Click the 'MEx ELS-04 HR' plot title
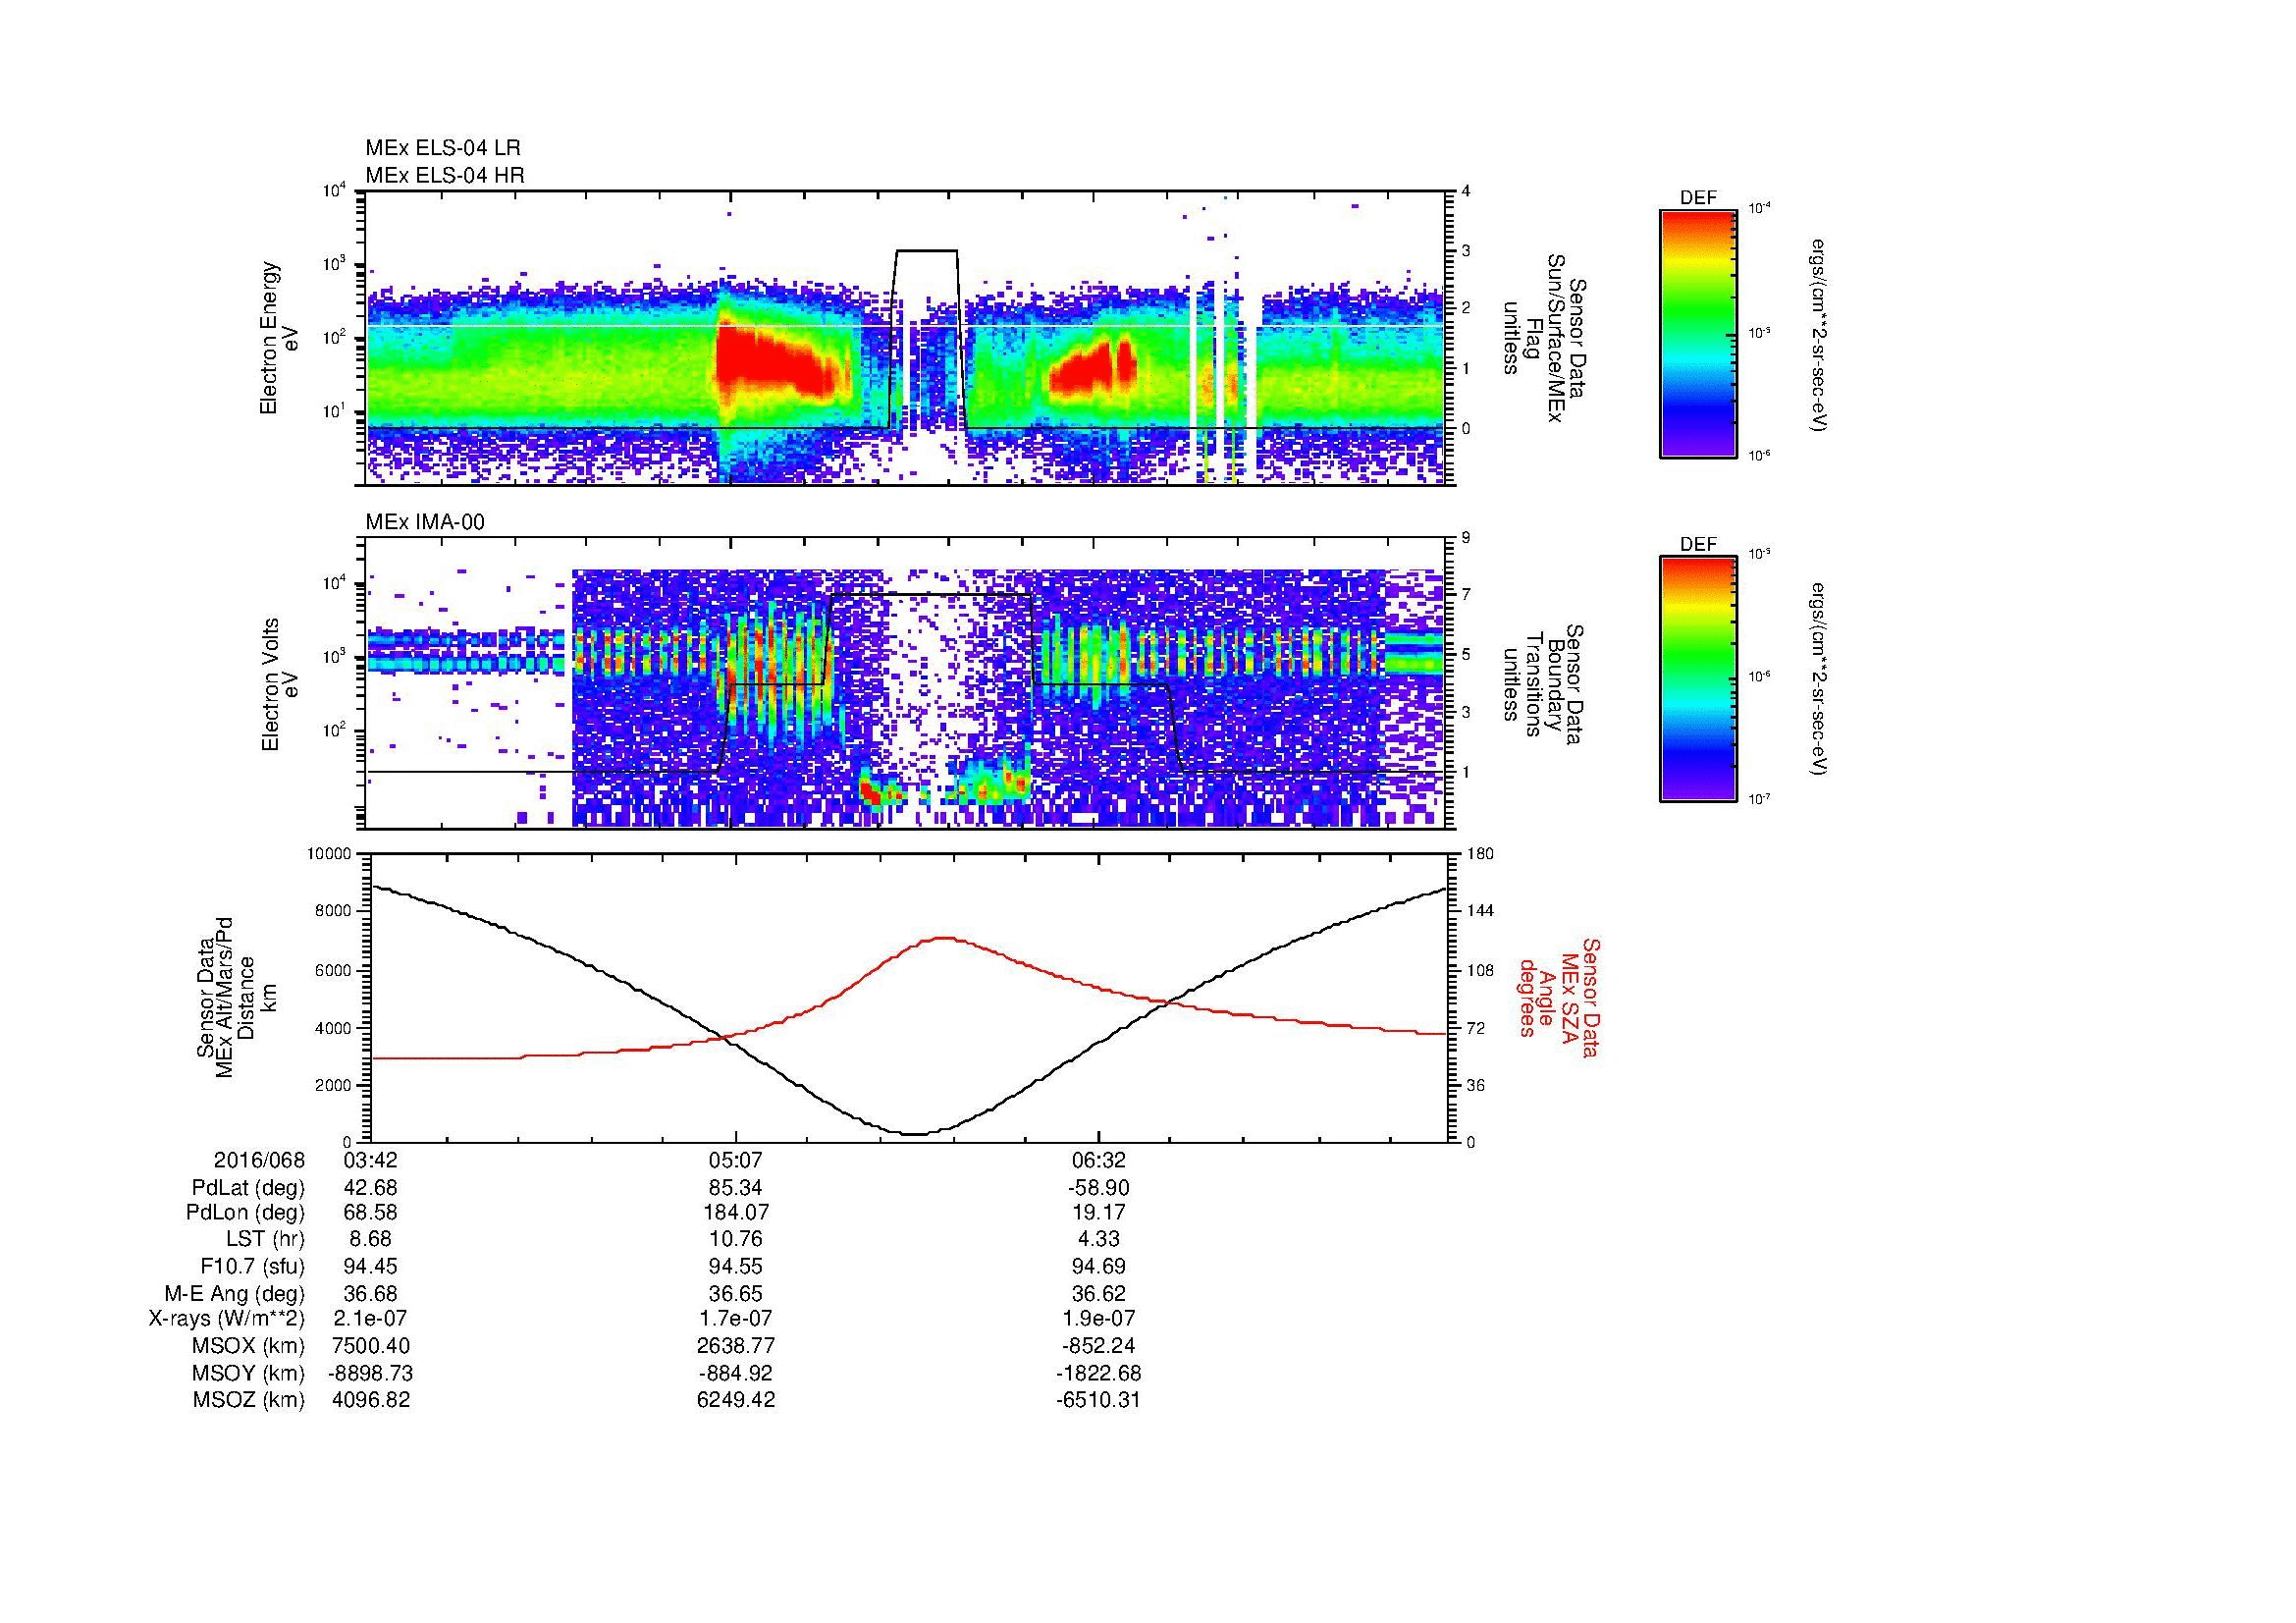Image resolution: width=2296 pixels, height=1623 pixels. (x=444, y=176)
